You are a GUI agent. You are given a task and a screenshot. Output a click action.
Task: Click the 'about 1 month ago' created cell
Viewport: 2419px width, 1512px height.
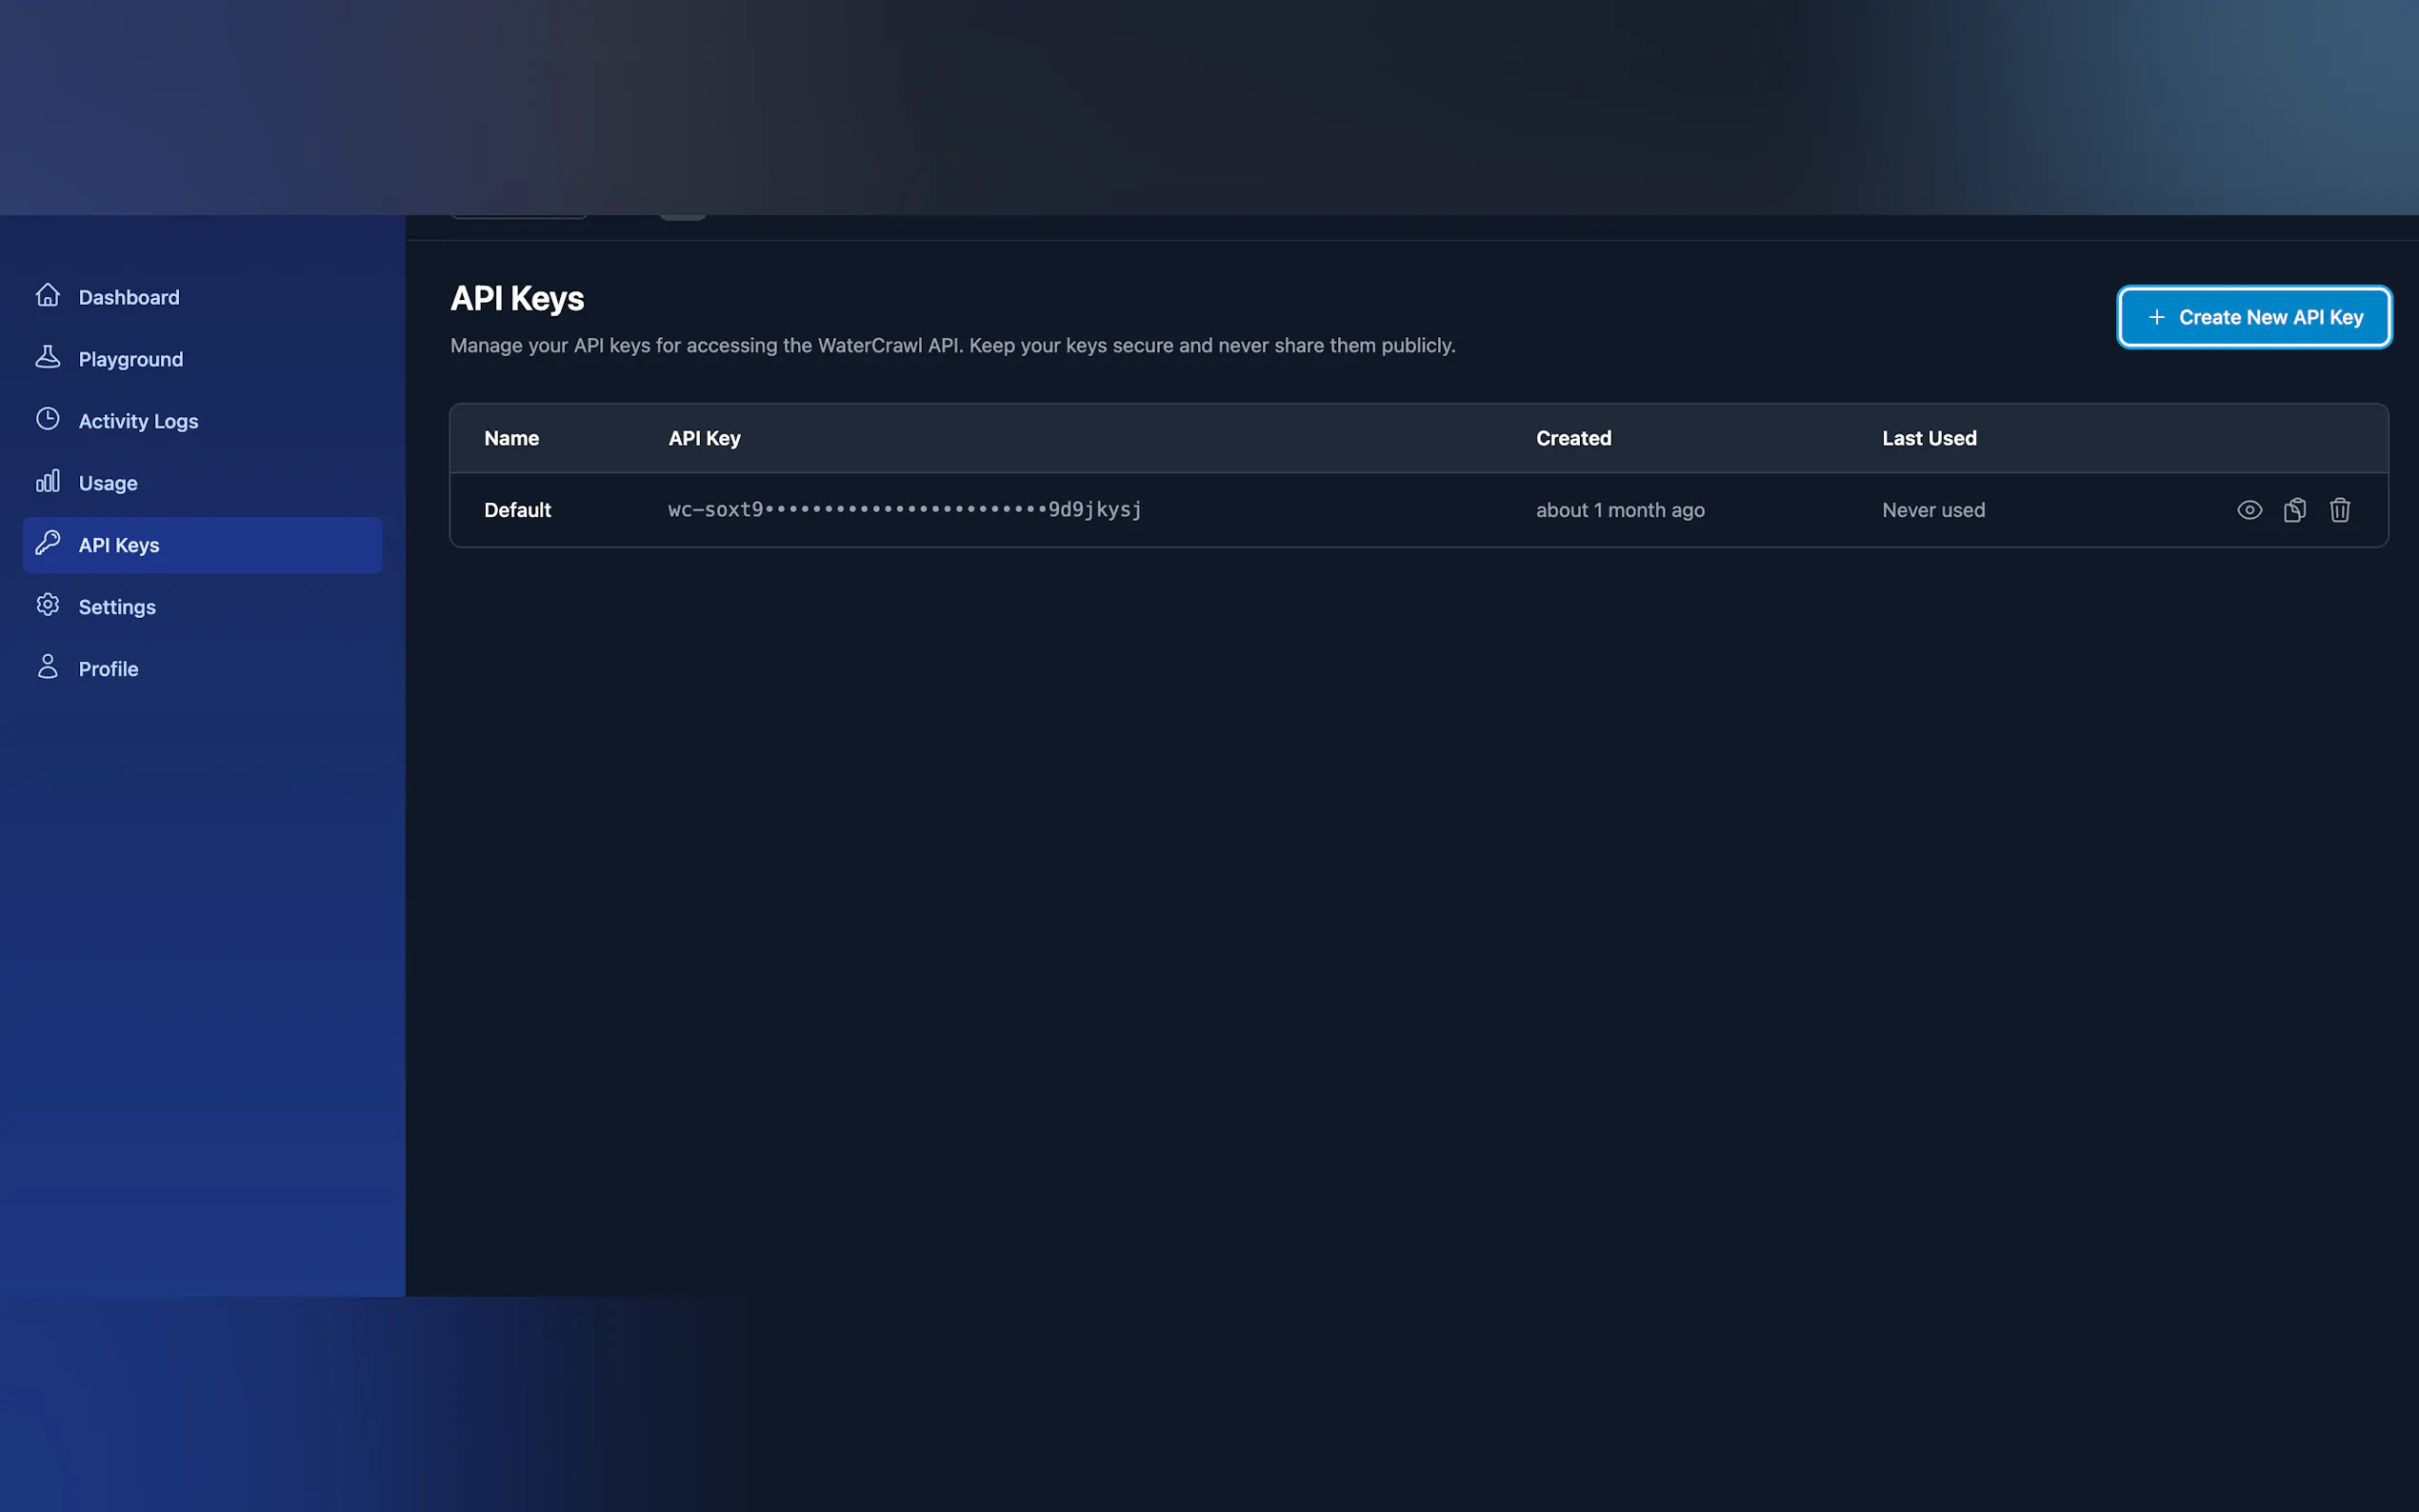tap(1619, 510)
